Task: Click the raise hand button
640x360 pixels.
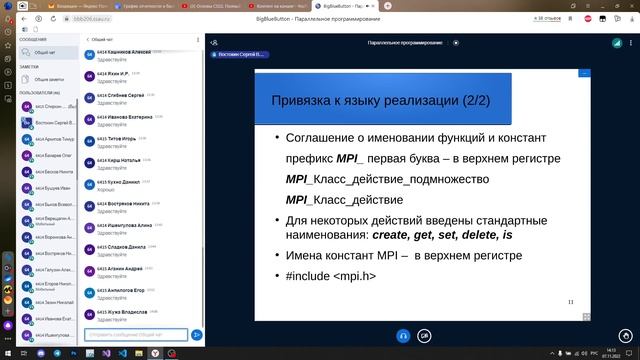Action: coord(625,336)
